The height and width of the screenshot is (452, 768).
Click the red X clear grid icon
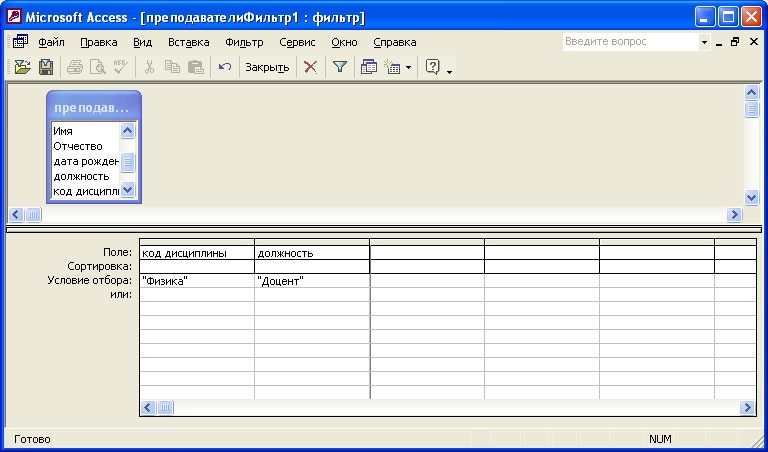(x=311, y=67)
